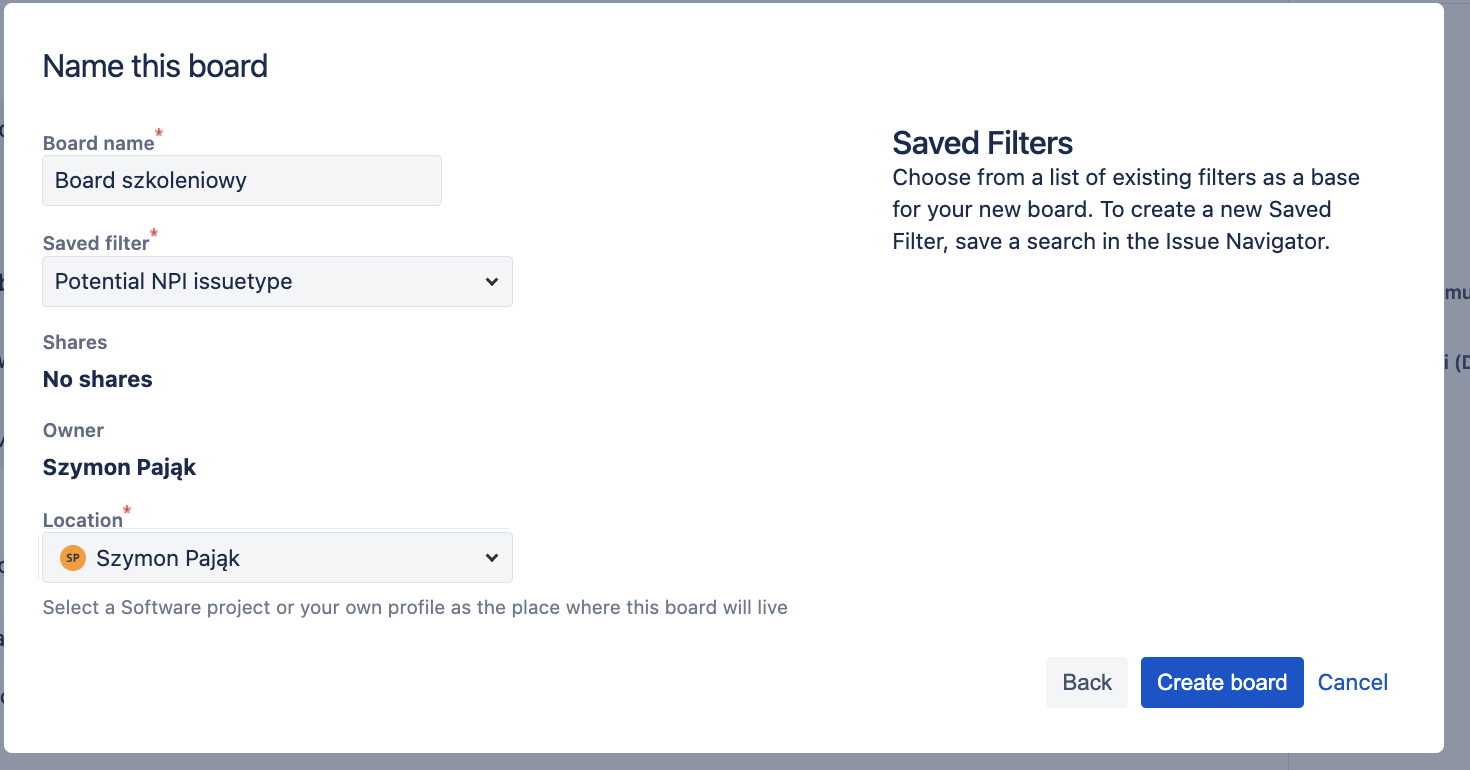Click the red asterisk beside Saved filter

pyautogui.click(x=154, y=233)
